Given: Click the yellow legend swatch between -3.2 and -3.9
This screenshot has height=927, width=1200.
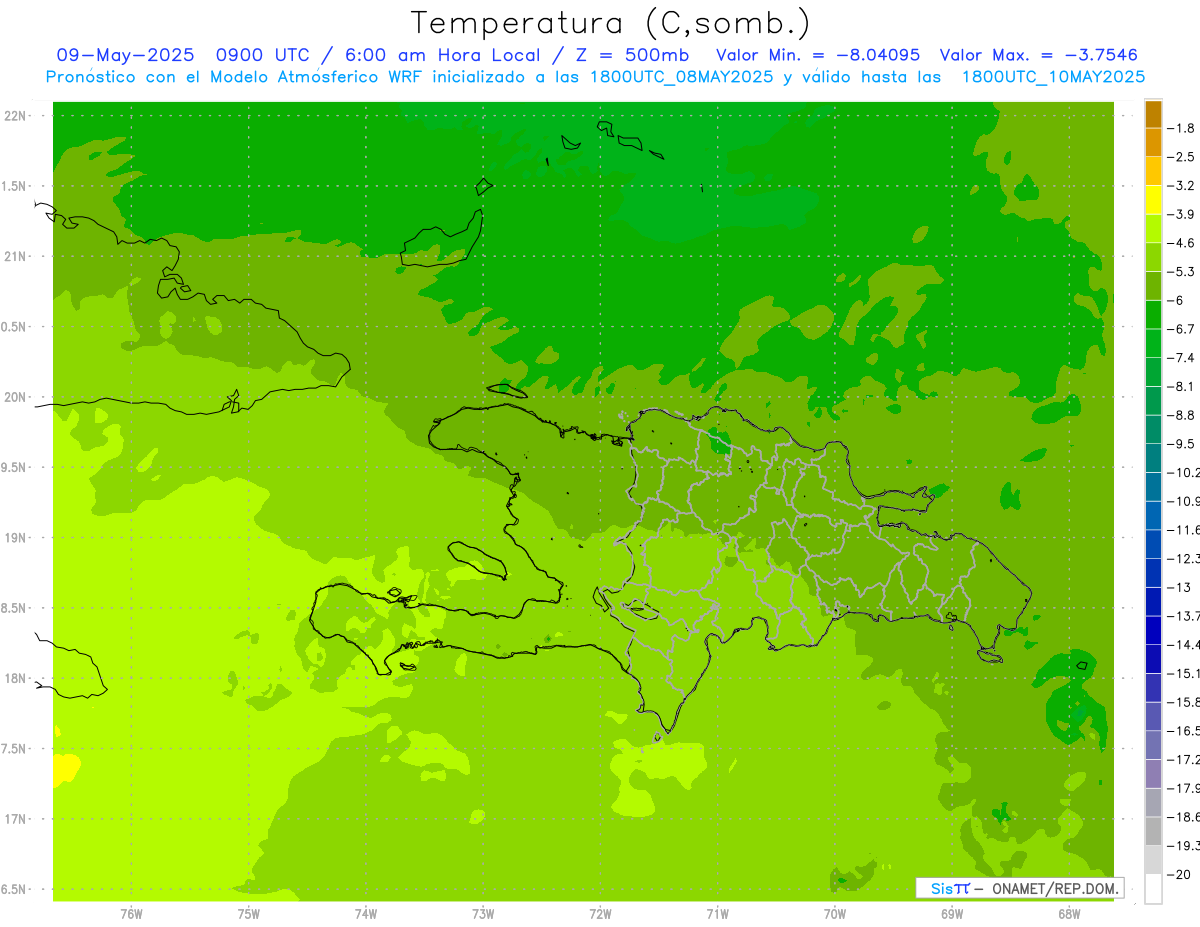Looking at the screenshot, I should click(x=1153, y=200).
